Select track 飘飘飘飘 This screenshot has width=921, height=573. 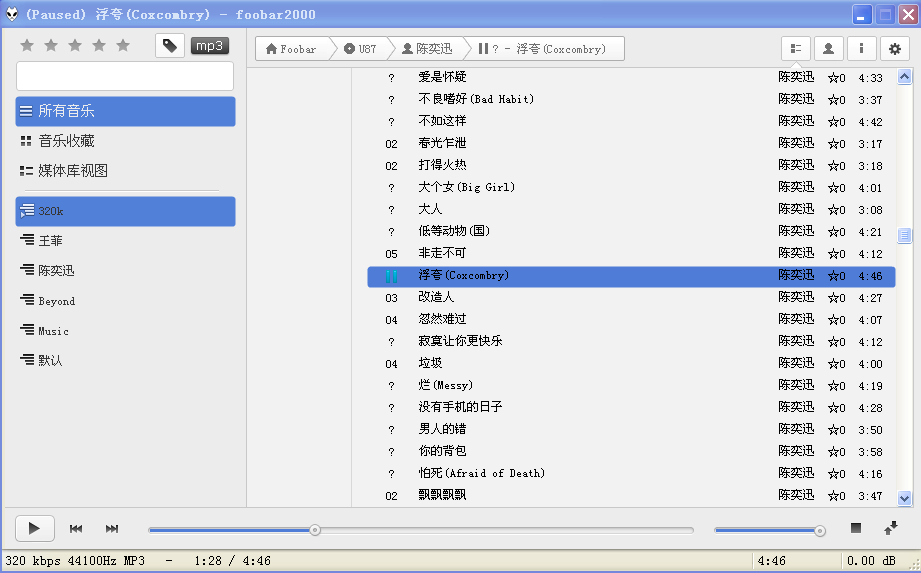click(631, 496)
